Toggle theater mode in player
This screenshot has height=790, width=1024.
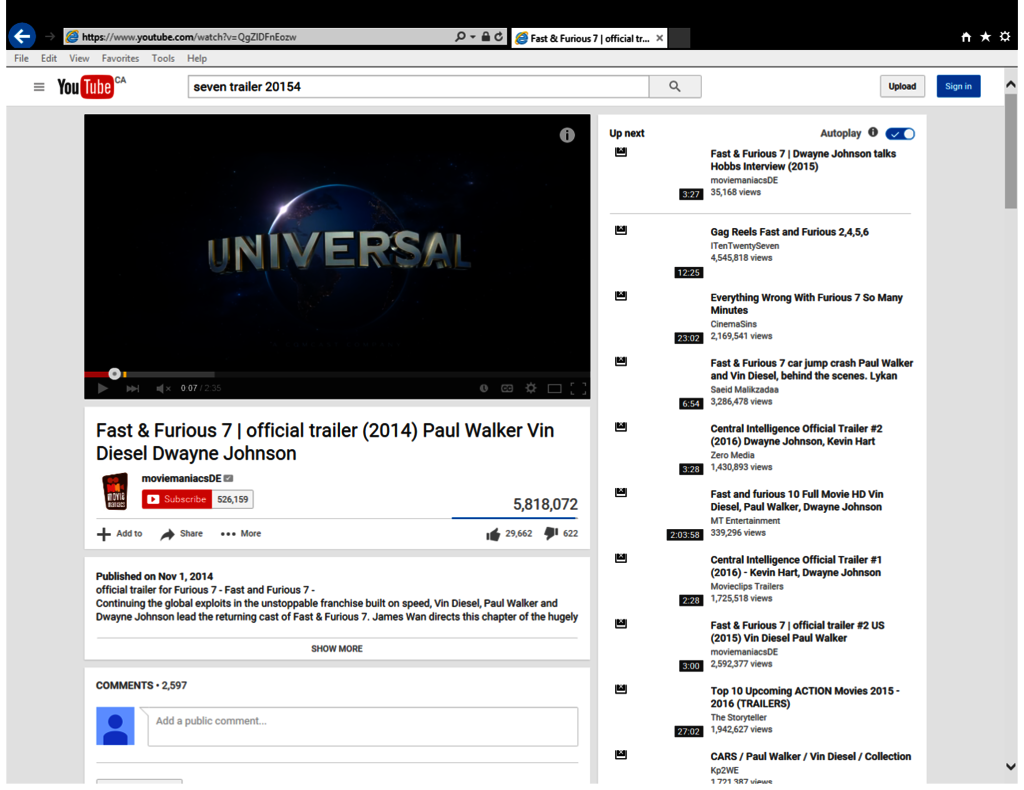coord(554,388)
